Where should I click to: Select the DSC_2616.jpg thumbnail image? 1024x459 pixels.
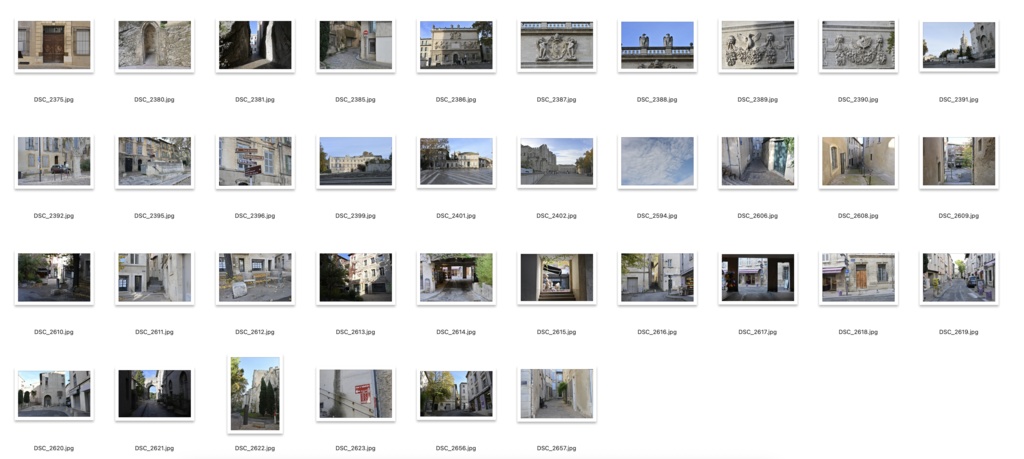coord(658,277)
